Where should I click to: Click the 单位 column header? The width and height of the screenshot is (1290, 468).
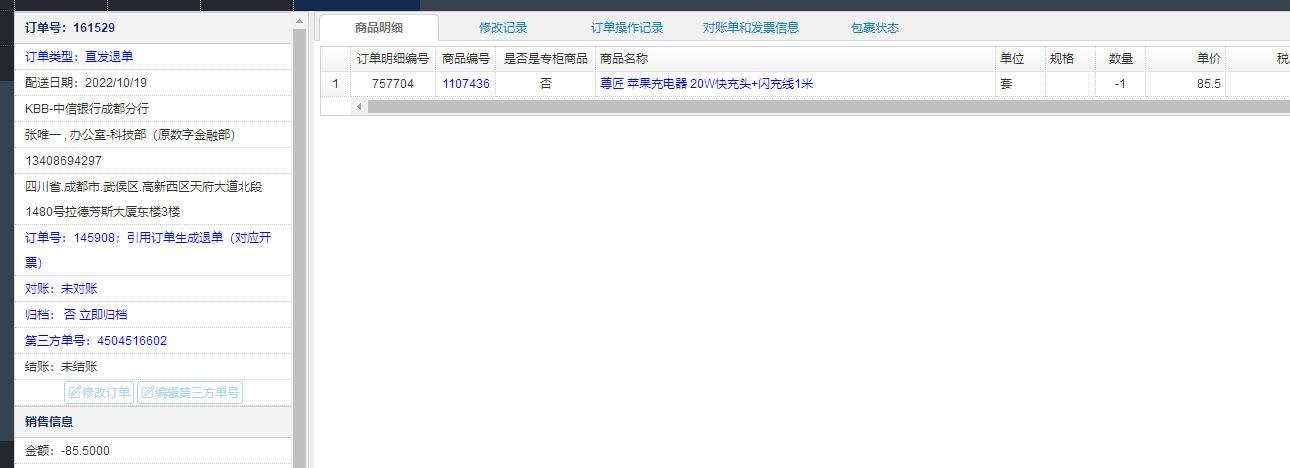pyautogui.click(x=1020, y=59)
